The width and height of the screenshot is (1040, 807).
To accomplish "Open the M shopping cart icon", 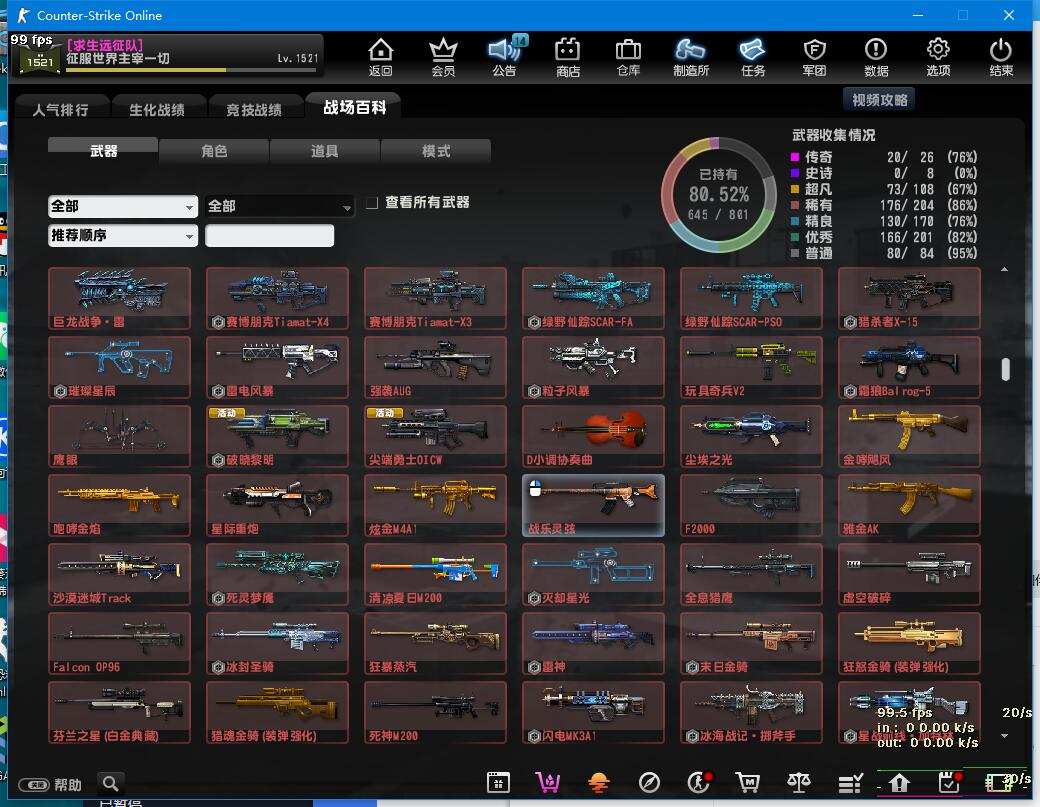I will click(748, 782).
